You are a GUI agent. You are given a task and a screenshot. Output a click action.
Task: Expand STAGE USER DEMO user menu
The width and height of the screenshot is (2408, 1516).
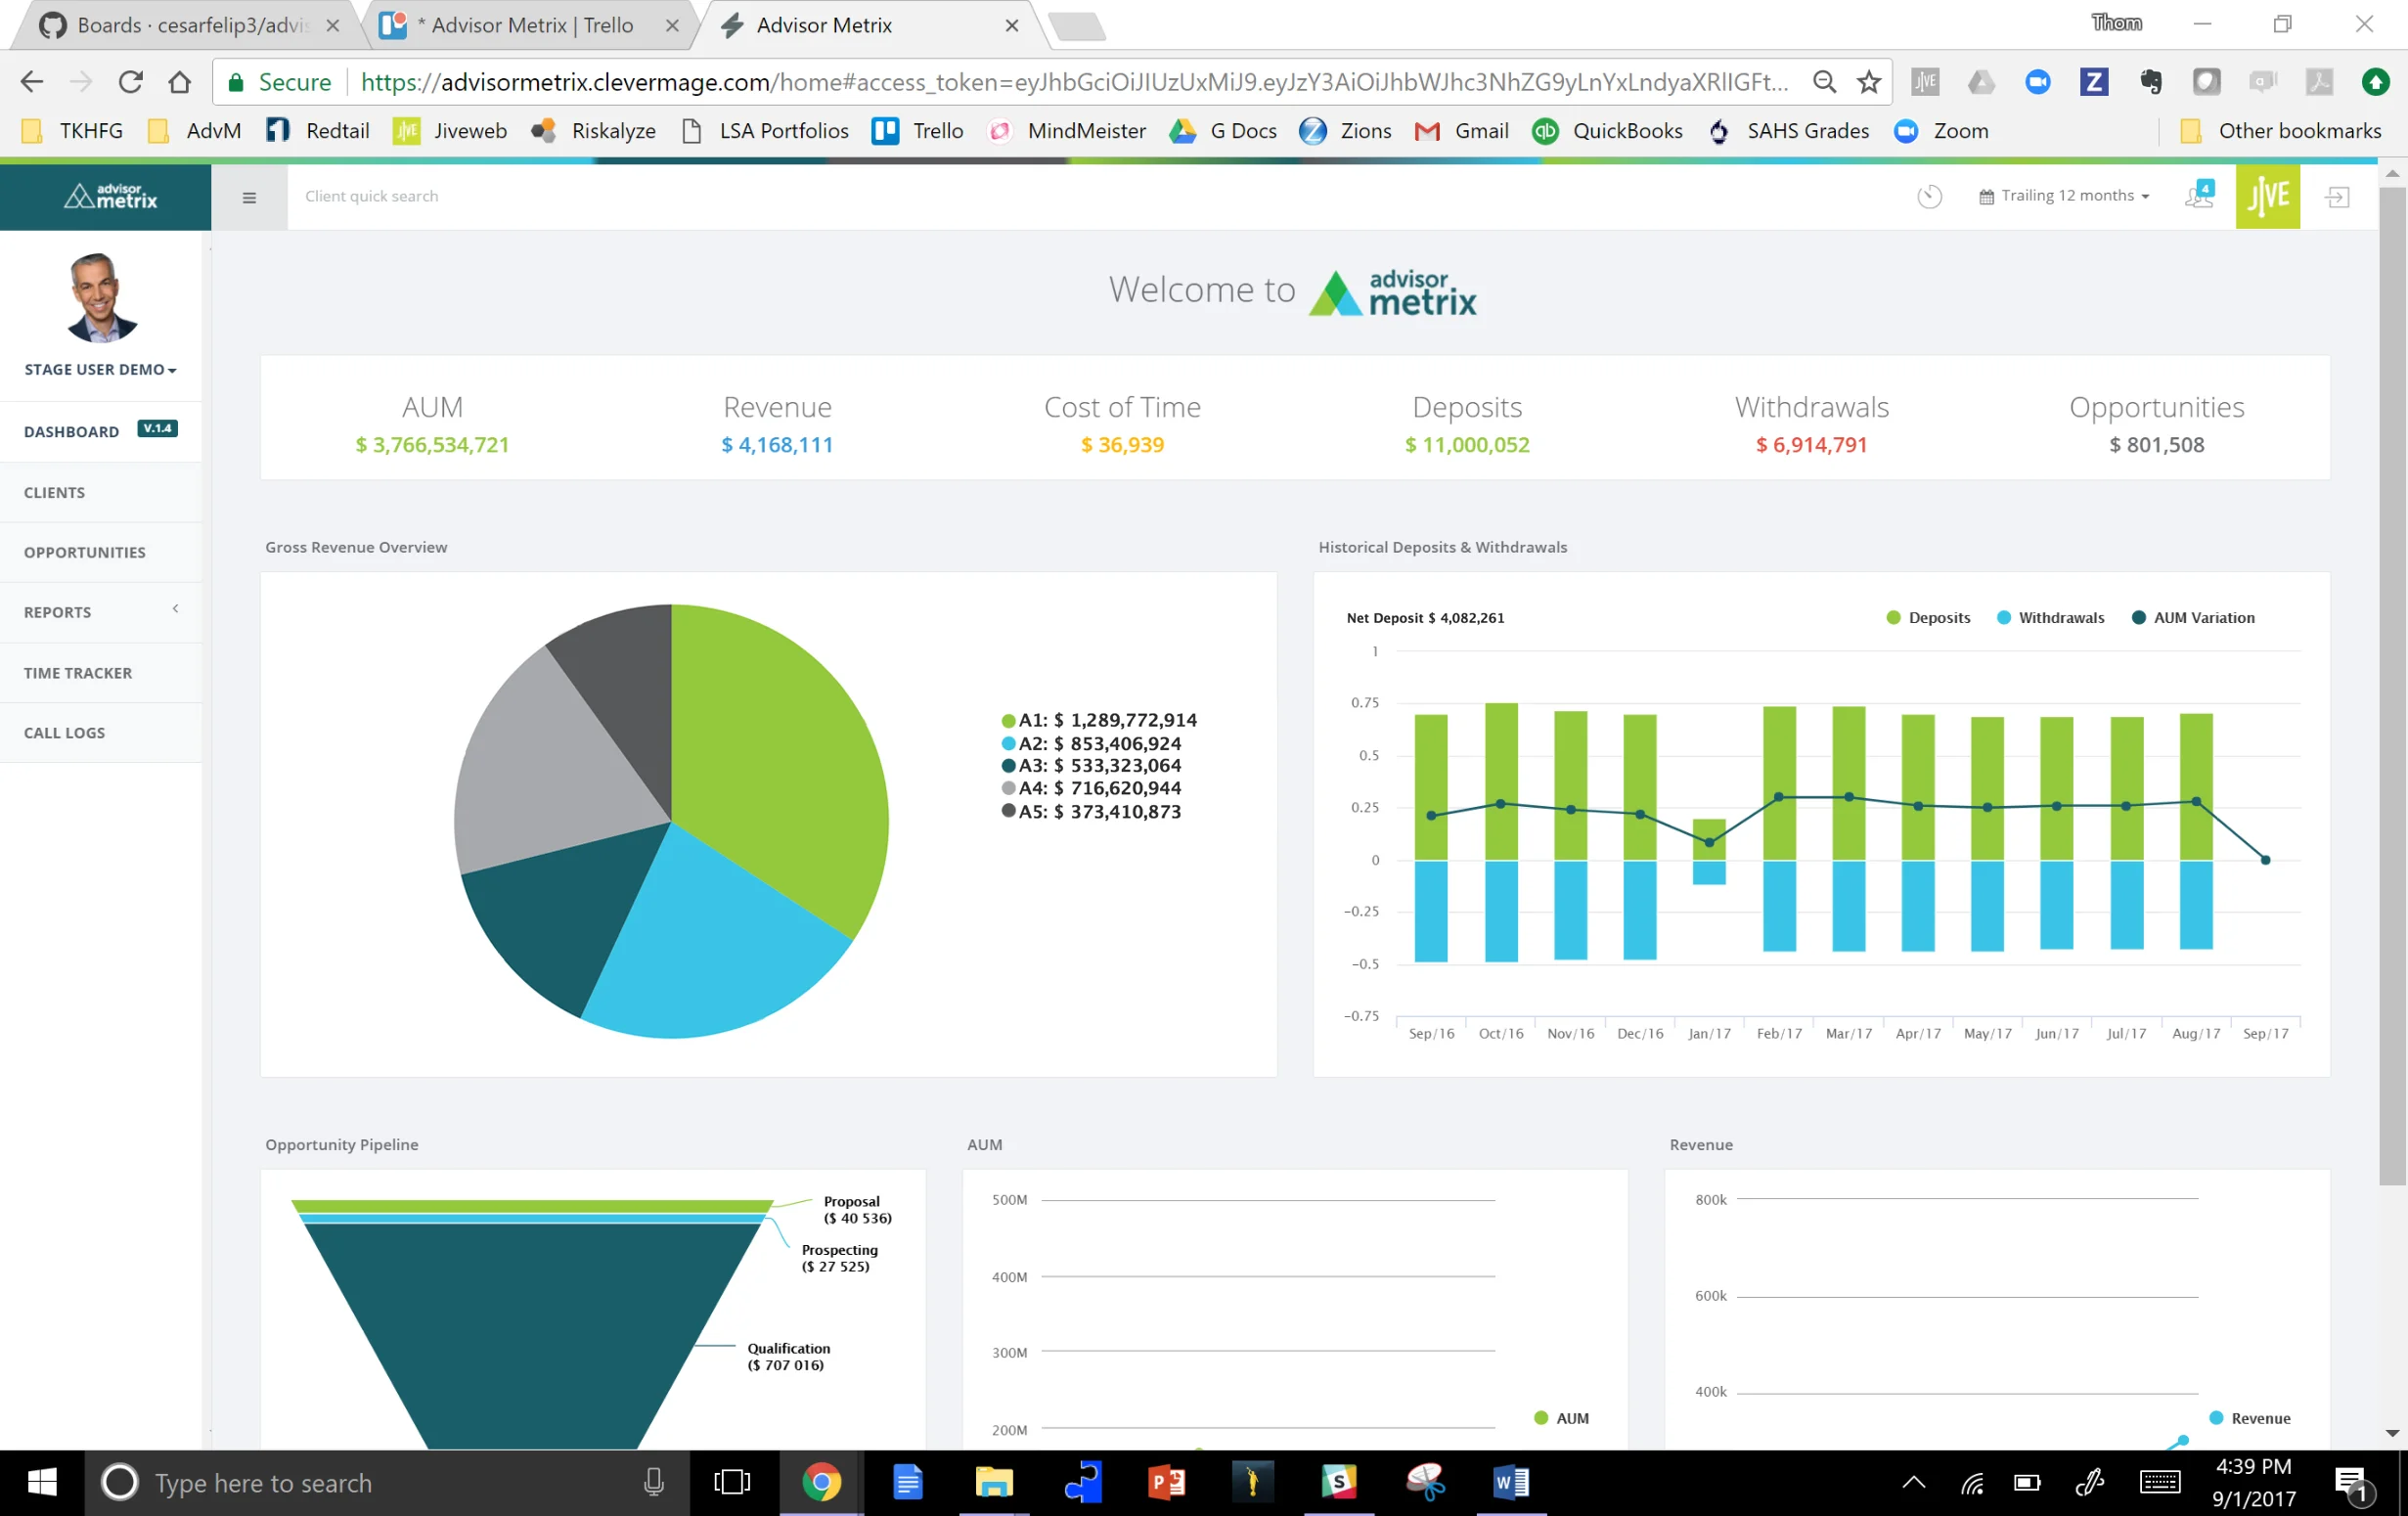point(100,370)
